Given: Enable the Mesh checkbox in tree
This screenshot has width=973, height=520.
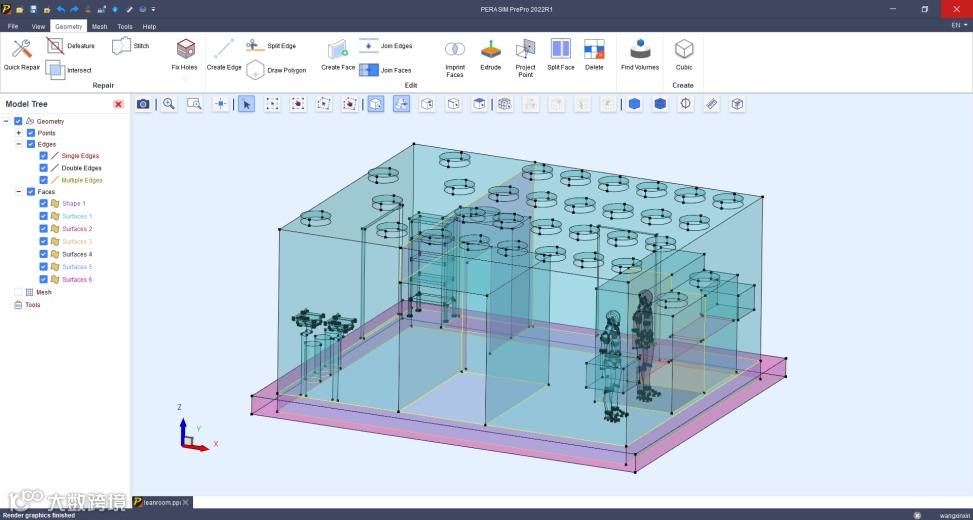Looking at the screenshot, I should point(18,292).
